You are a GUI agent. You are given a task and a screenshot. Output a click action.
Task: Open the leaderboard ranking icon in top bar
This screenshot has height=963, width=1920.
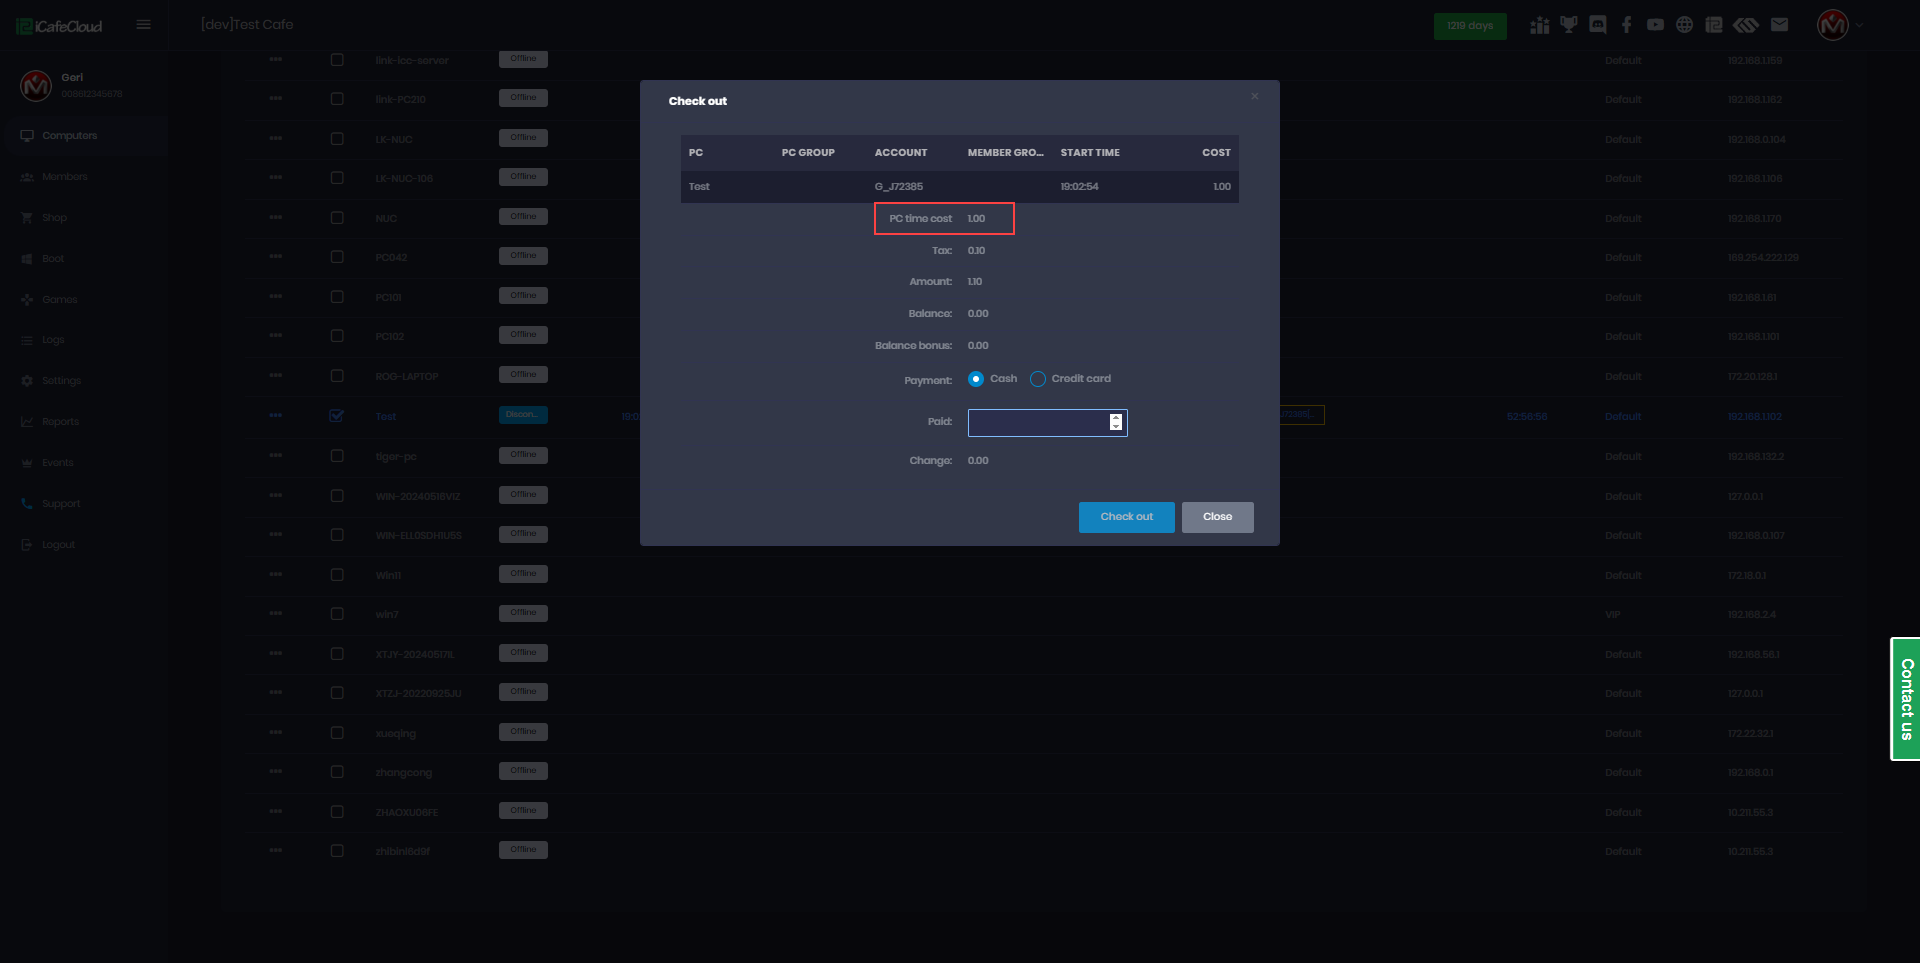point(1539,25)
